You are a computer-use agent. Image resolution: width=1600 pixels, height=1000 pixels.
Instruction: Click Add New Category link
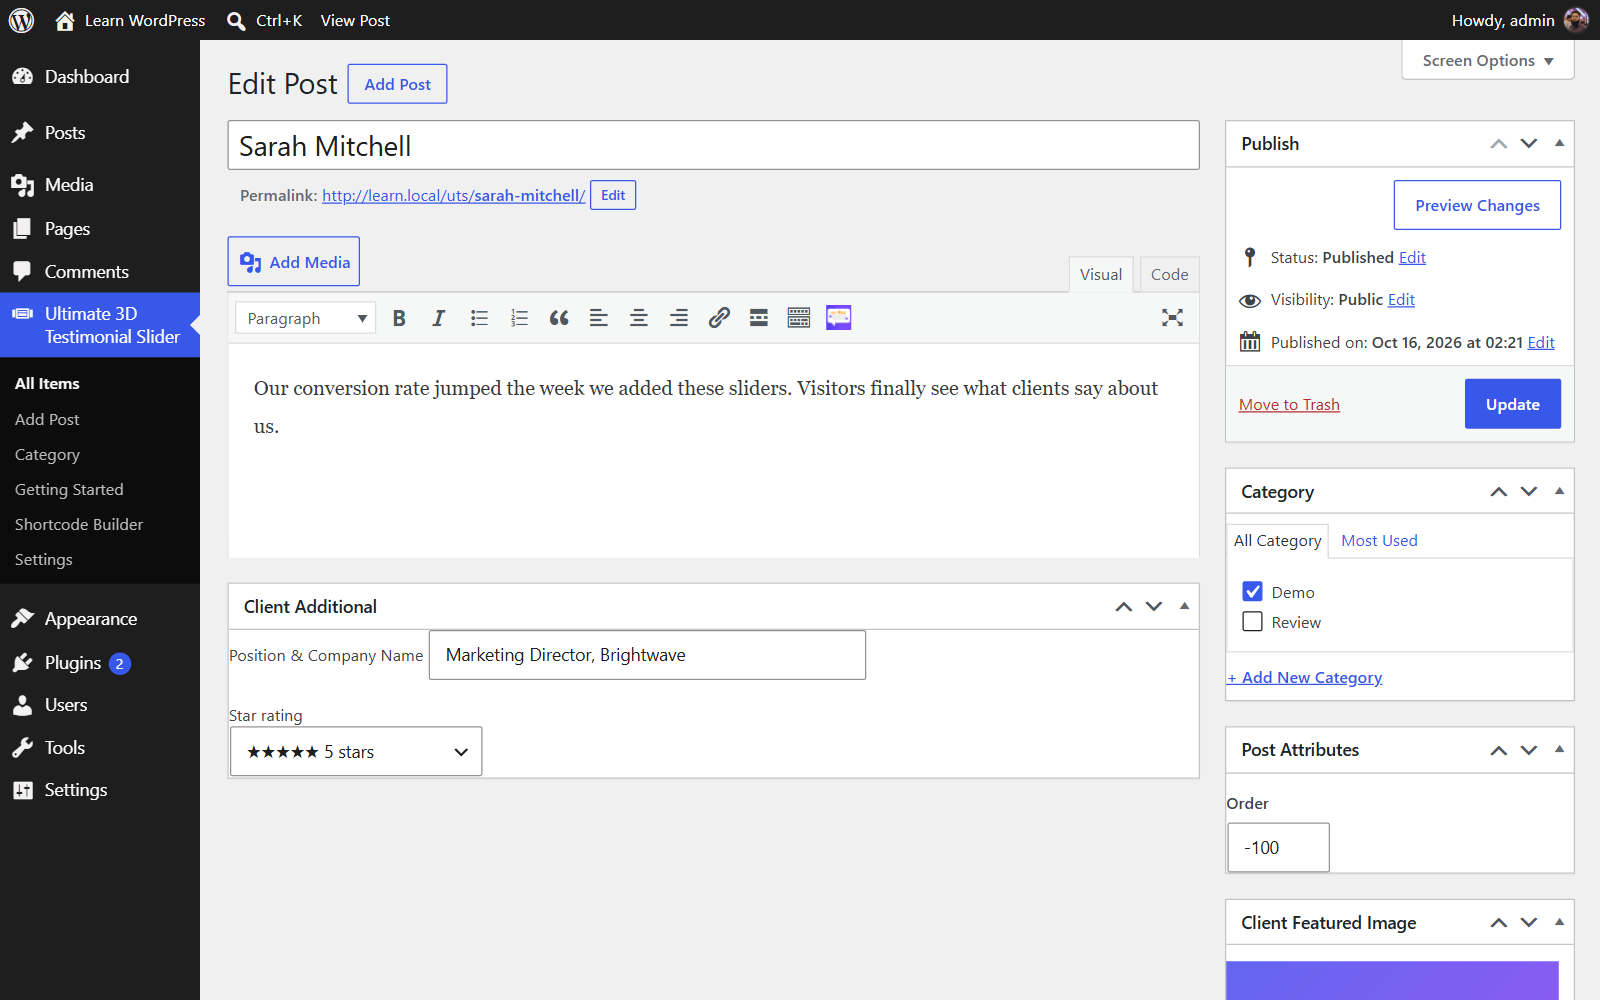coord(1305,677)
